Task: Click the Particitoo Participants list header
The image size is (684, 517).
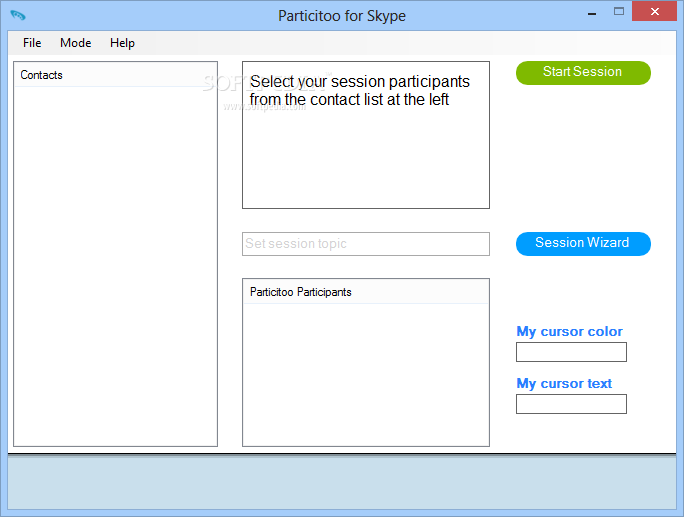Action: click(366, 292)
